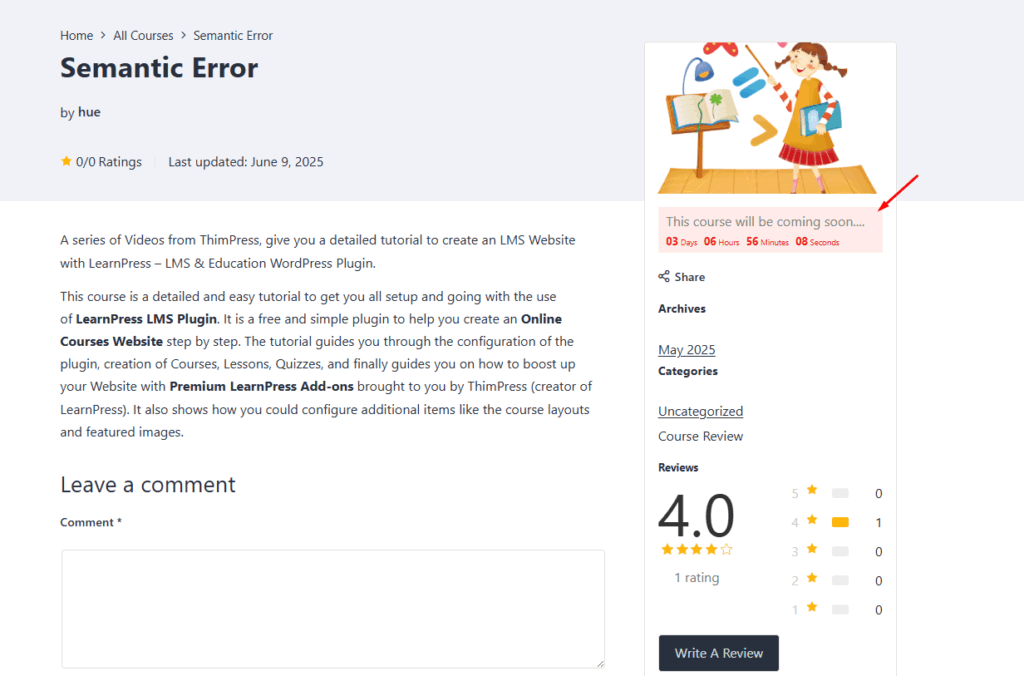
Task: Open the May 2025 archive link
Action: point(686,350)
